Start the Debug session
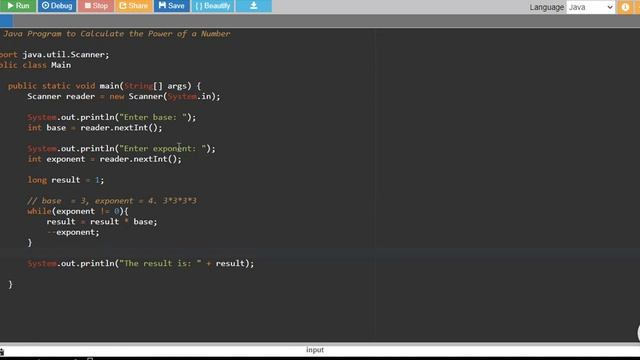The width and height of the screenshot is (640, 360). point(57,6)
